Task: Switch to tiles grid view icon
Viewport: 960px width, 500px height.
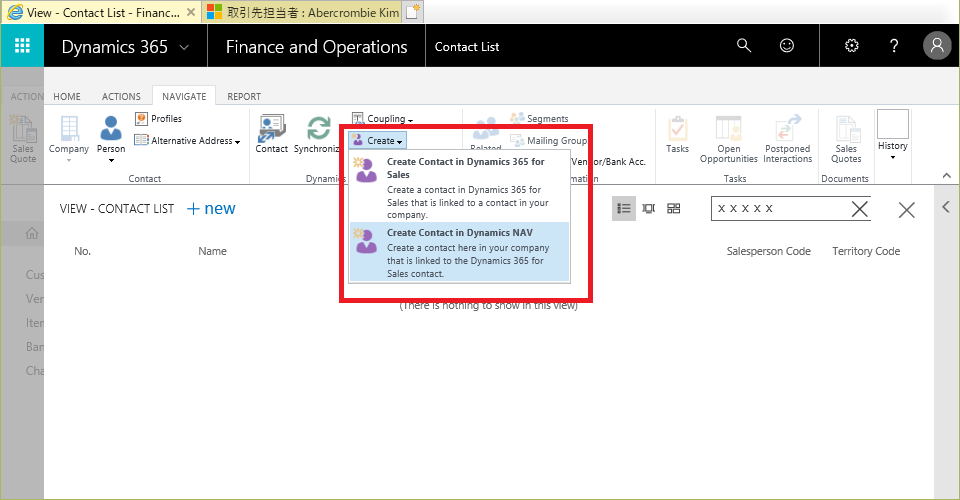Action: click(x=673, y=209)
